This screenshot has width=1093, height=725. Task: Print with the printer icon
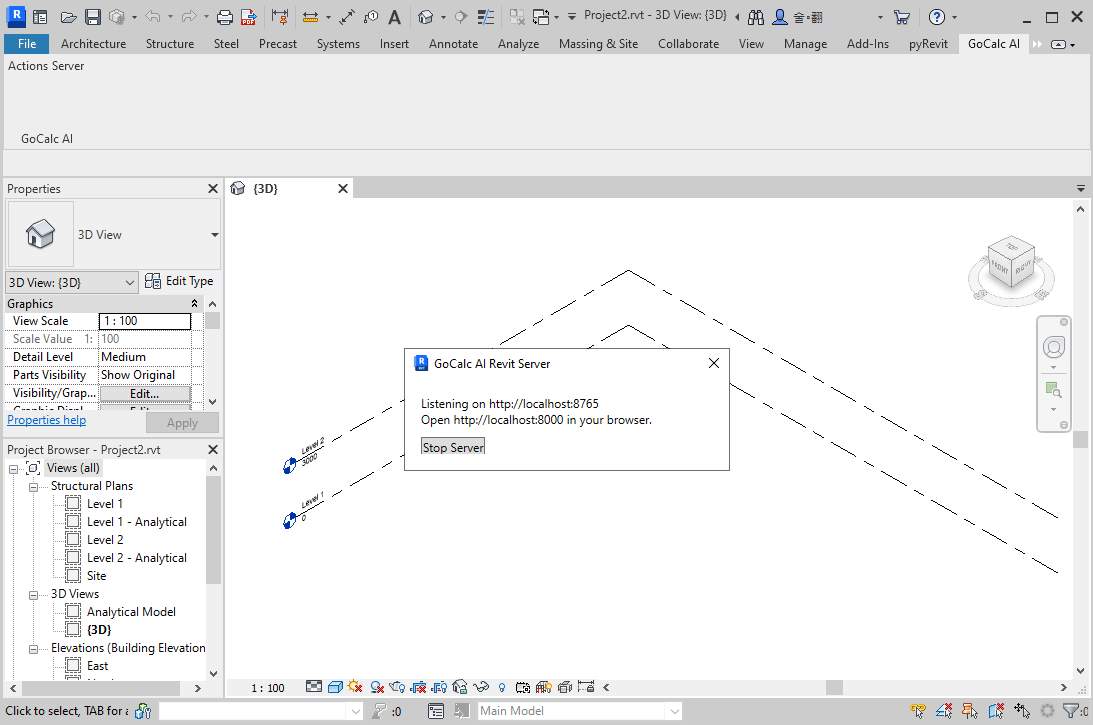click(224, 17)
